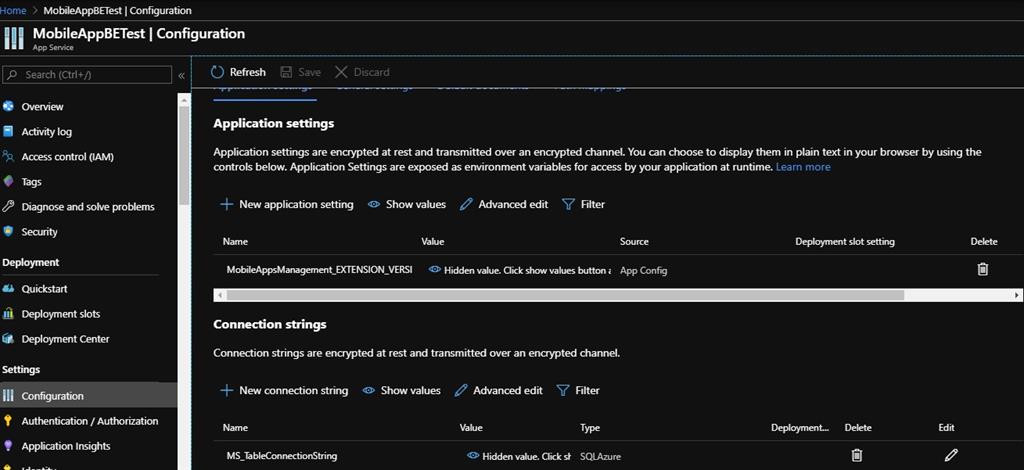1024x470 pixels.
Task: Click the Application Insights bulb icon
Action: coord(8,446)
